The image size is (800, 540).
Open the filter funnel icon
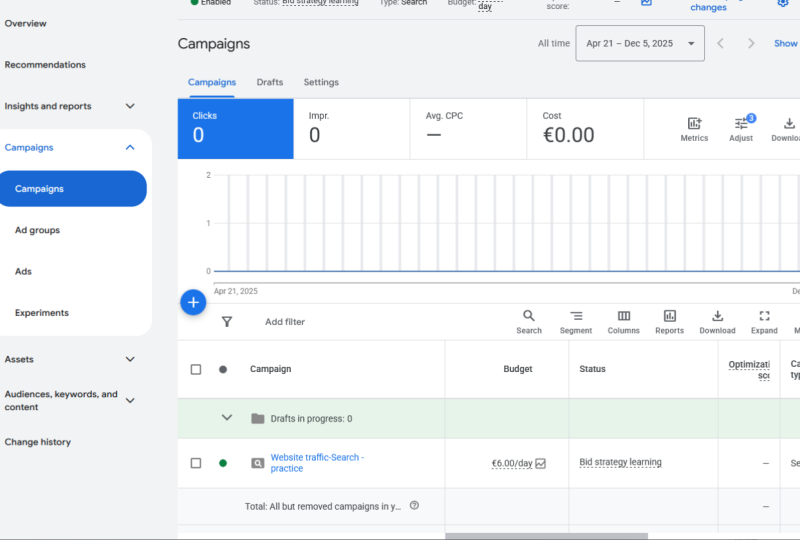(227, 322)
